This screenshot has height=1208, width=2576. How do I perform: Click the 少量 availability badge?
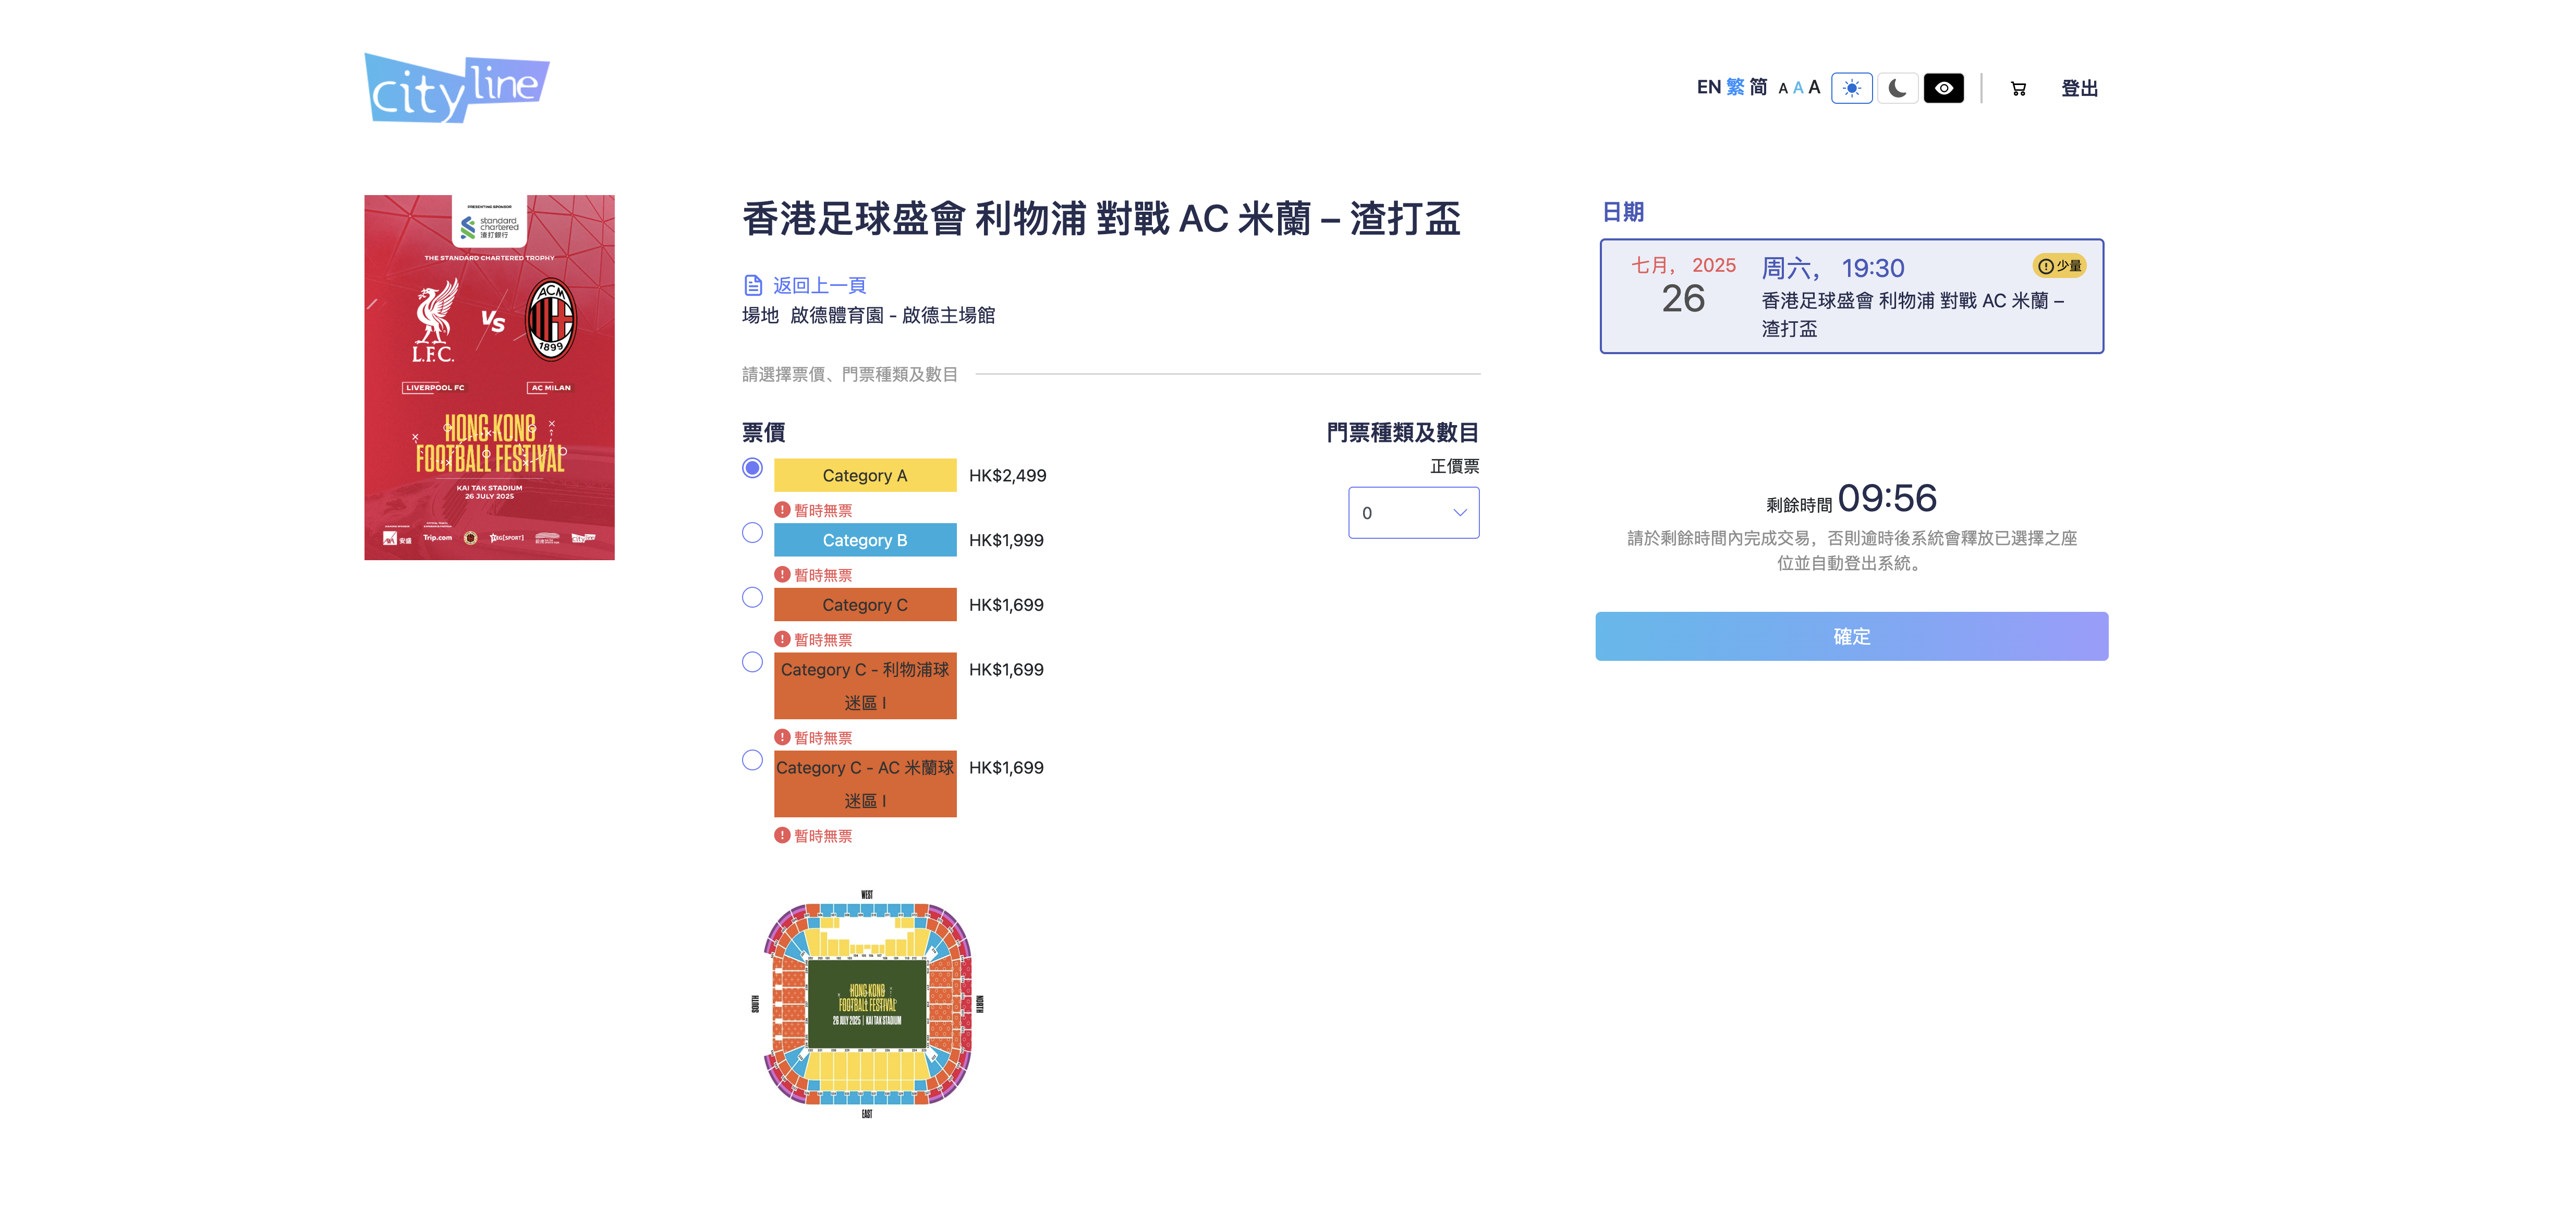pyautogui.click(x=2059, y=266)
